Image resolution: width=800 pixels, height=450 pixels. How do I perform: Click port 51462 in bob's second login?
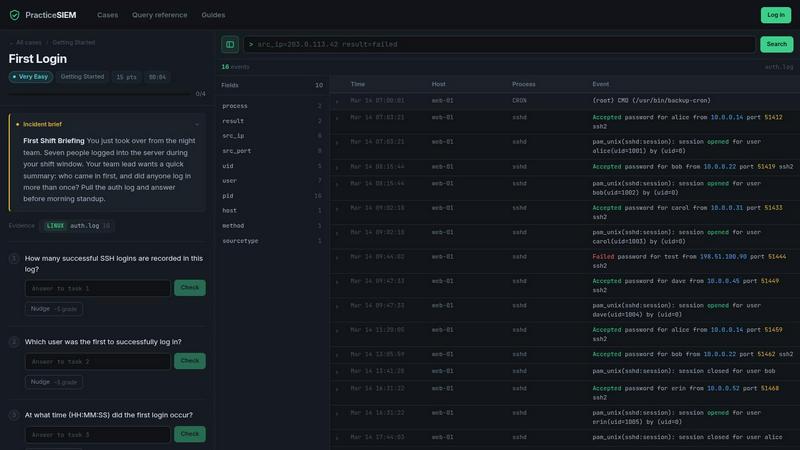tap(766, 355)
